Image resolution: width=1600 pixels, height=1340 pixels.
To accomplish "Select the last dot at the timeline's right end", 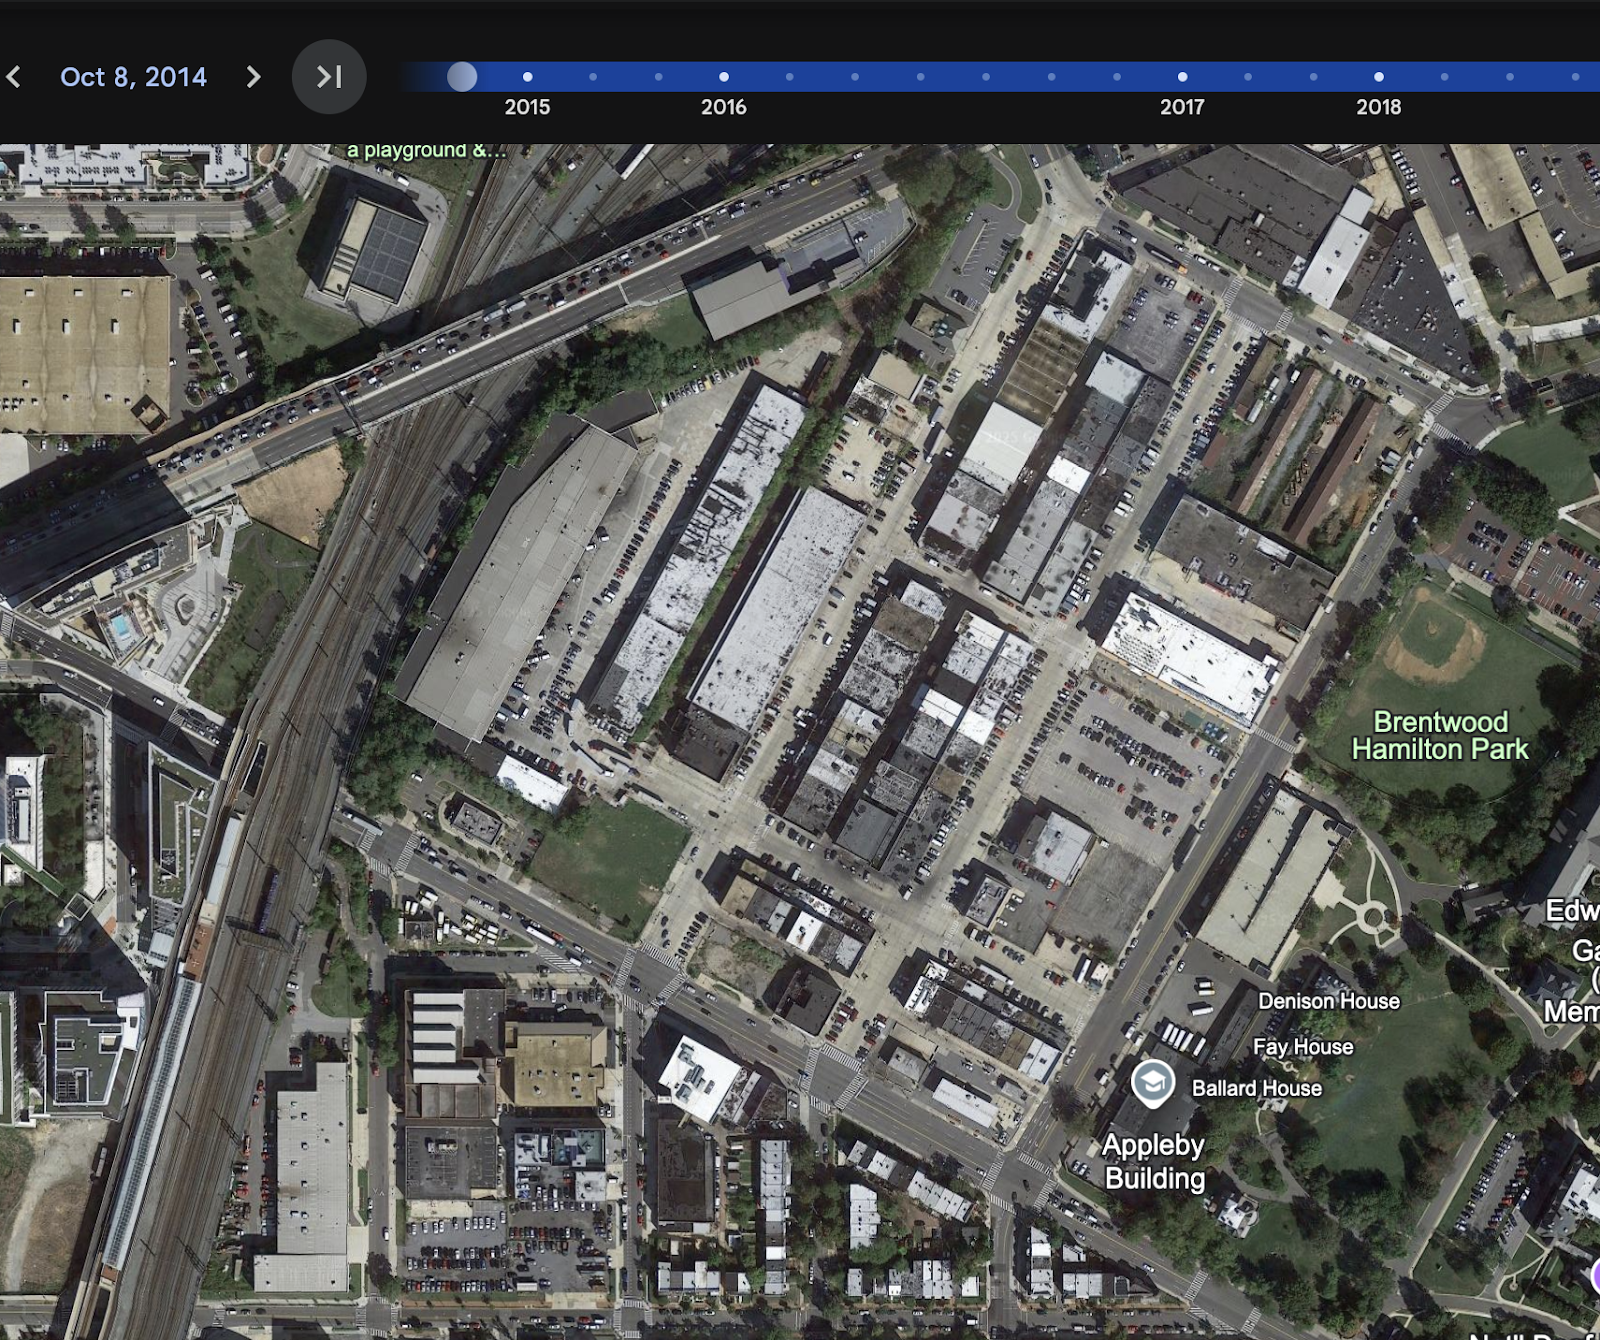I will [x=1576, y=75].
